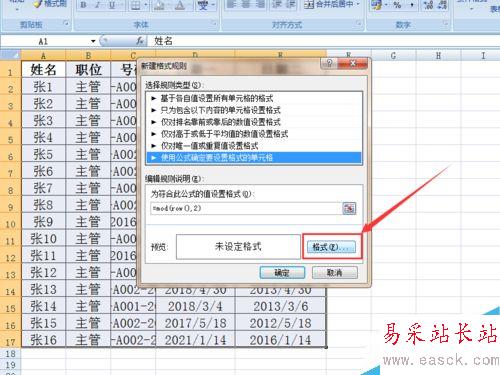Cancel the dialog with 取消
Image resolution: width=500 pixels, height=375 pixels.
(335, 273)
